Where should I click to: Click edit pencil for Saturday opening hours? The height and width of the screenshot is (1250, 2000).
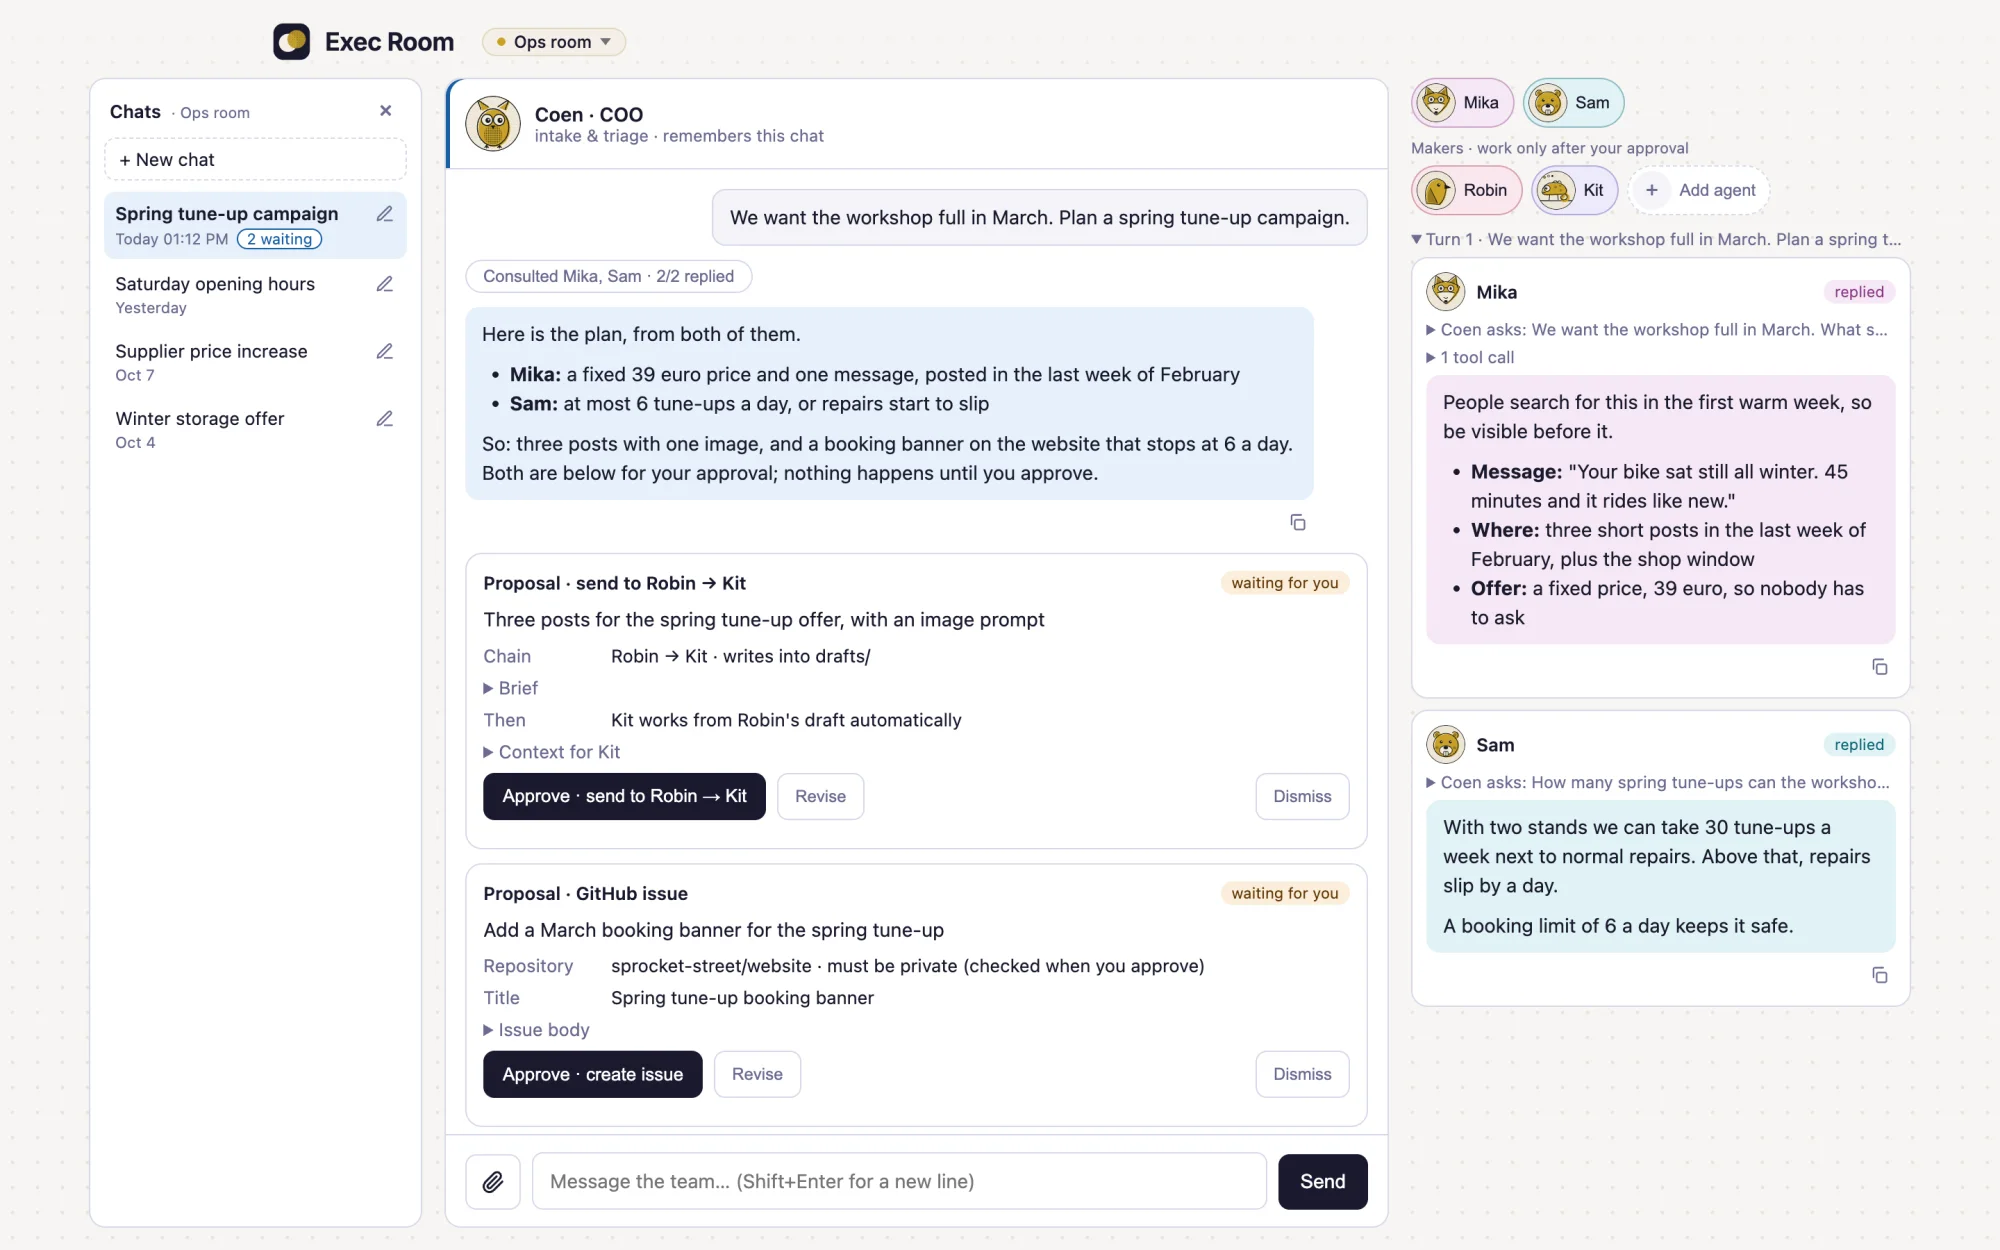384,284
